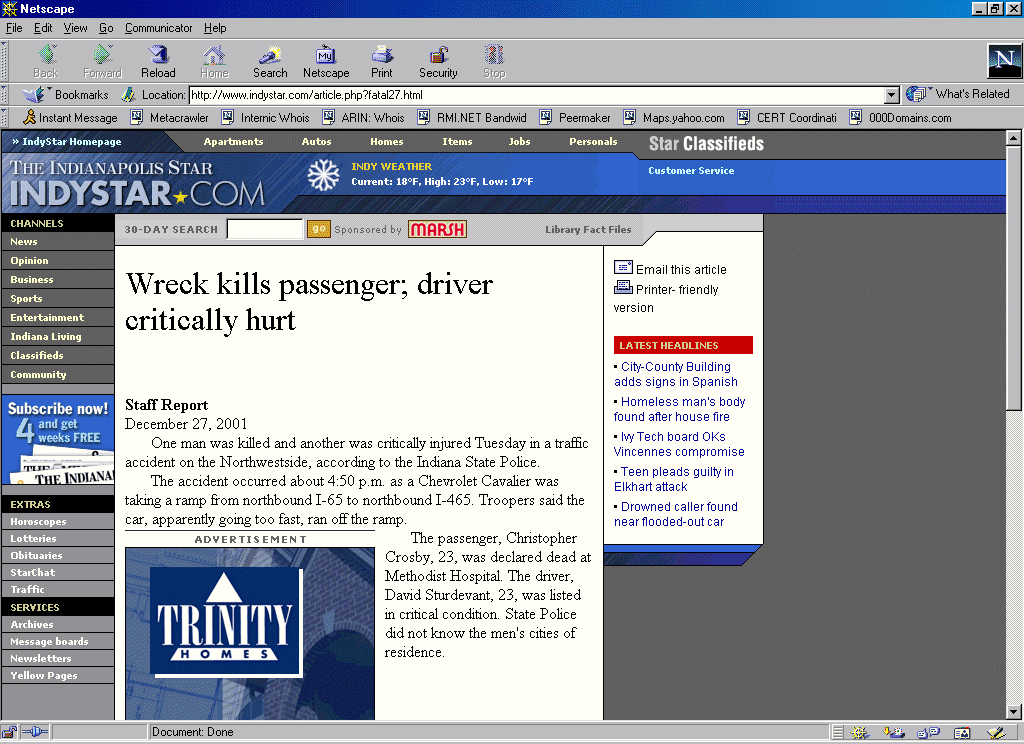The width and height of the screenshot is (1024, 744).
Task: Open Metacrawler bookmark
Action: [169, 118]
